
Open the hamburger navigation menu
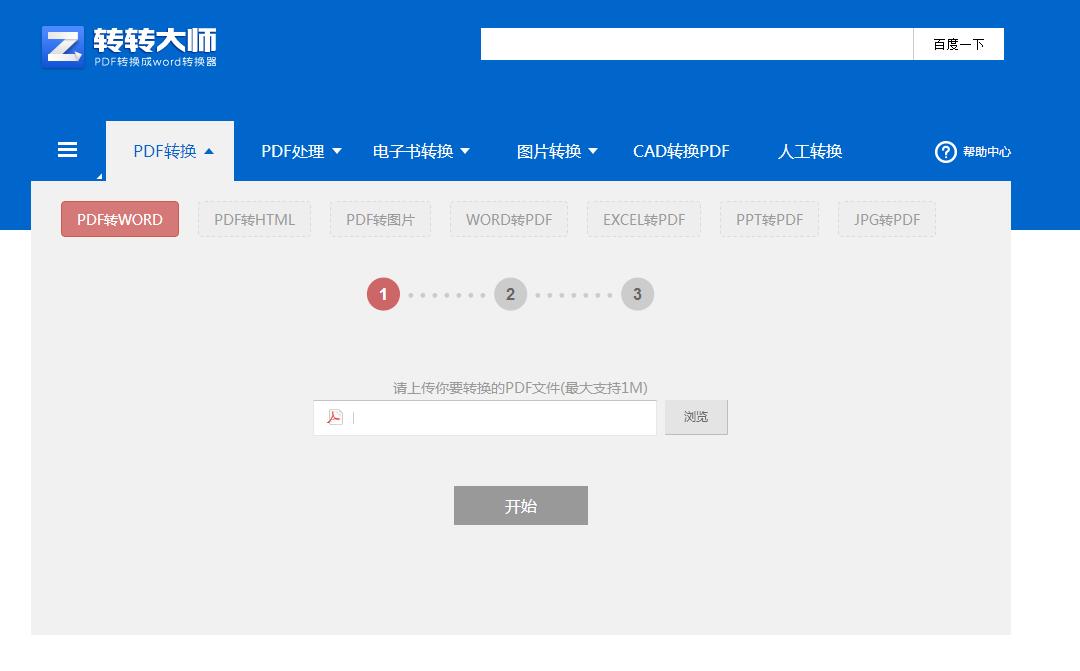[66, 149]
